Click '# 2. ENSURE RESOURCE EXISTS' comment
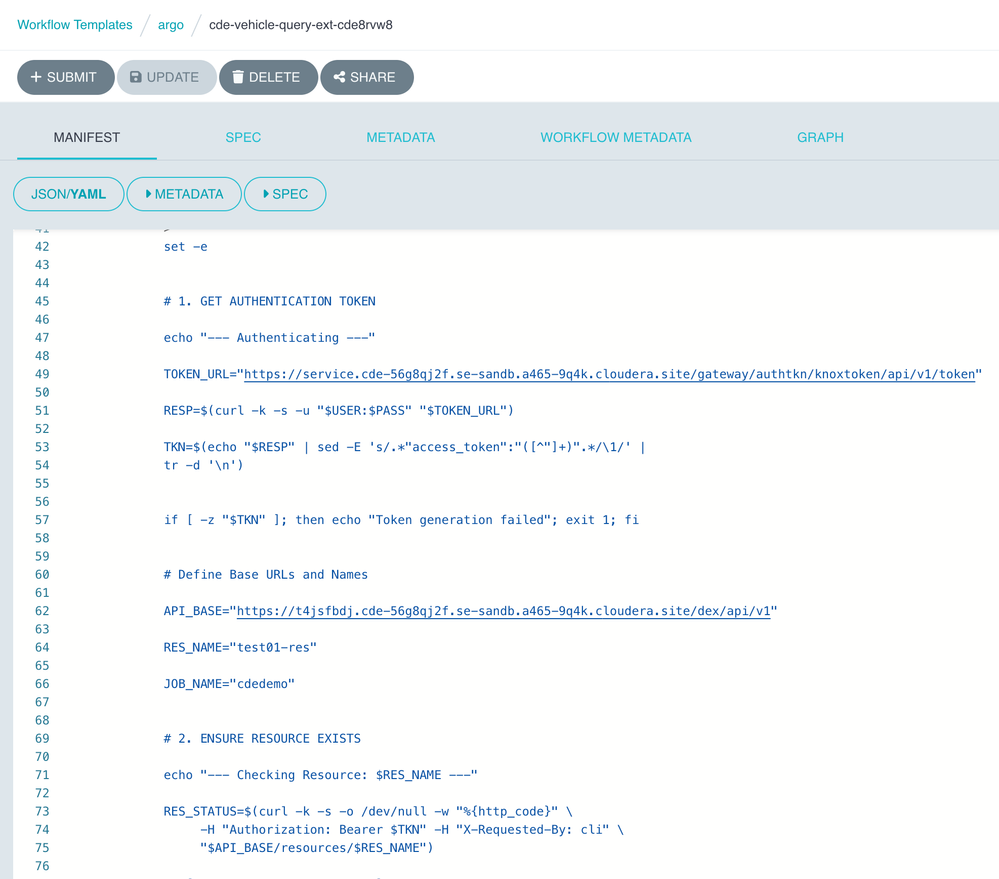999x879 pixels. 262,739
